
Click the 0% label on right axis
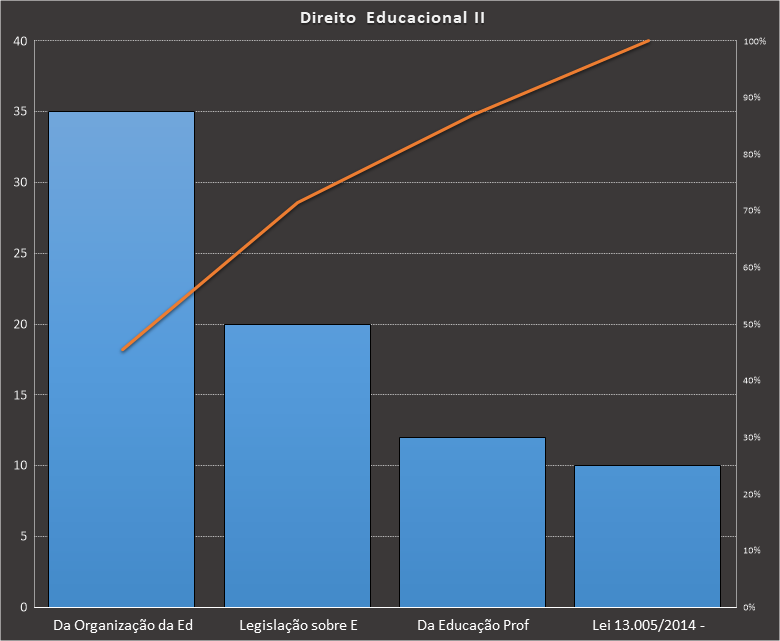[749, 607]
